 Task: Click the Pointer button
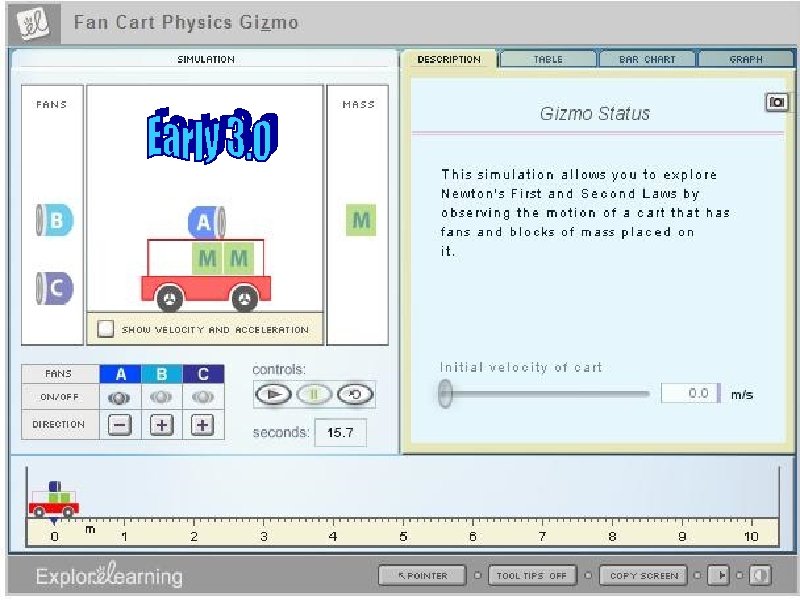[422, 576]
